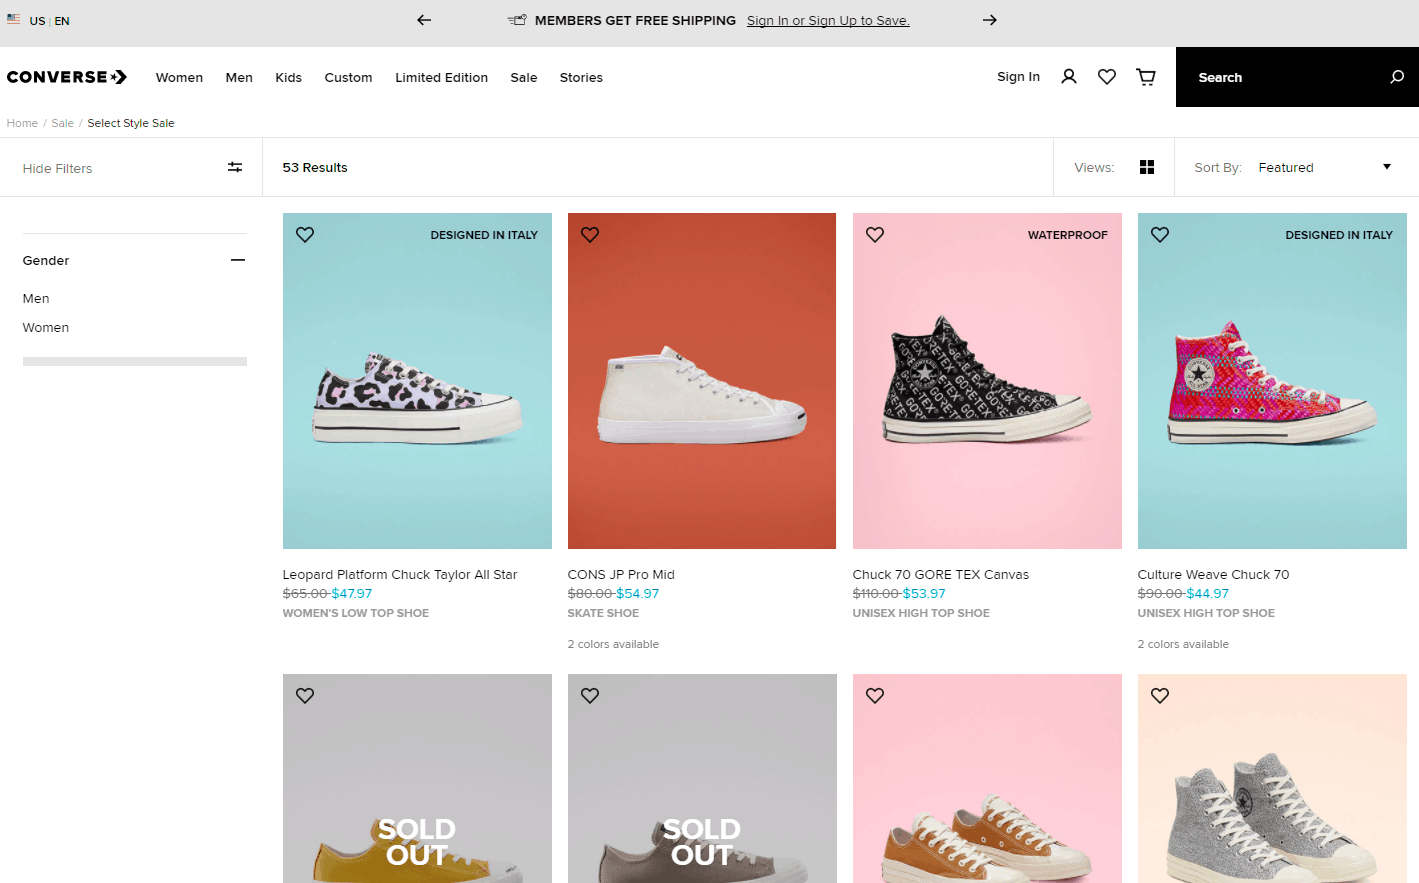Open Culture Weave Chuck 70 image

pyautogui.click(x=1272, y=380)
